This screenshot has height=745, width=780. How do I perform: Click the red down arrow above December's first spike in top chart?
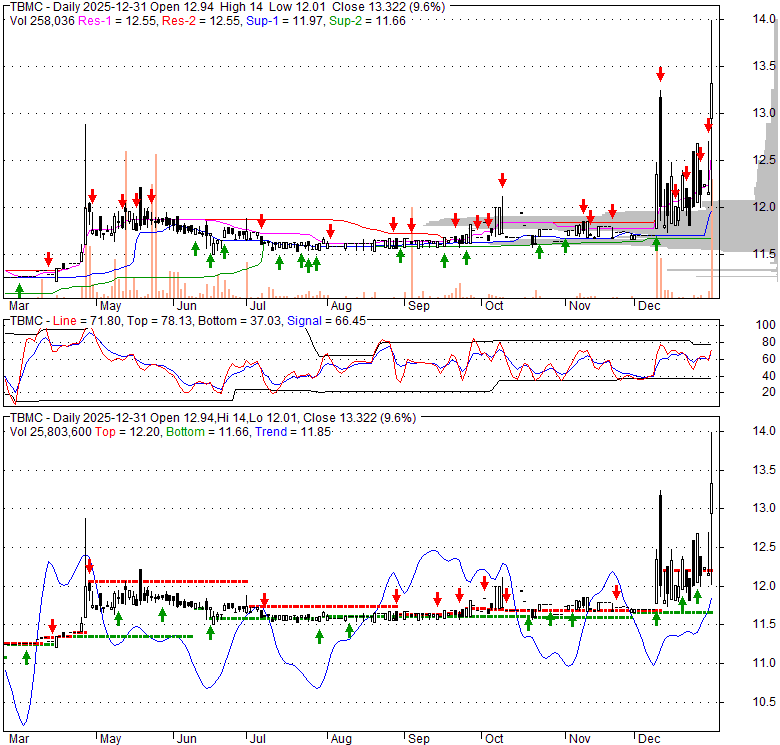click(660, 74)
